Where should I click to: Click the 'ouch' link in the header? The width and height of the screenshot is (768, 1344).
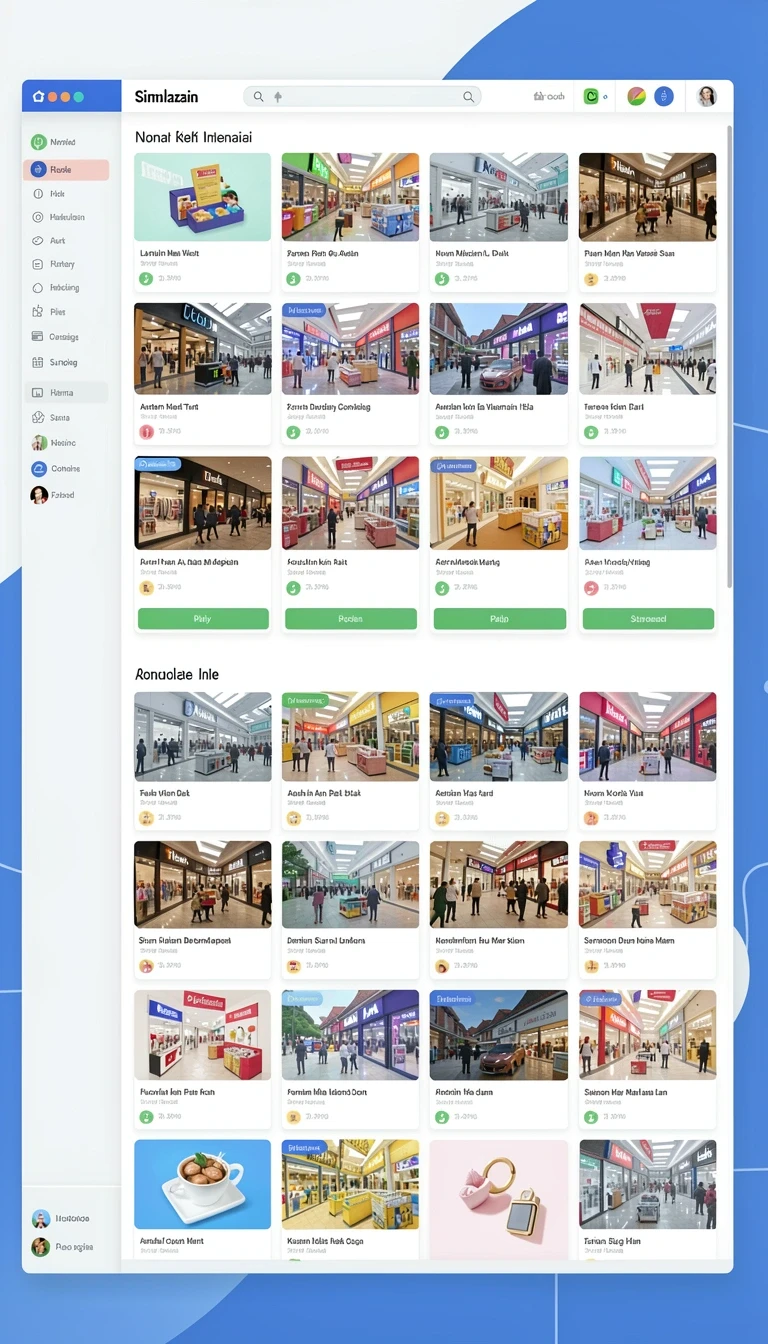554,97
